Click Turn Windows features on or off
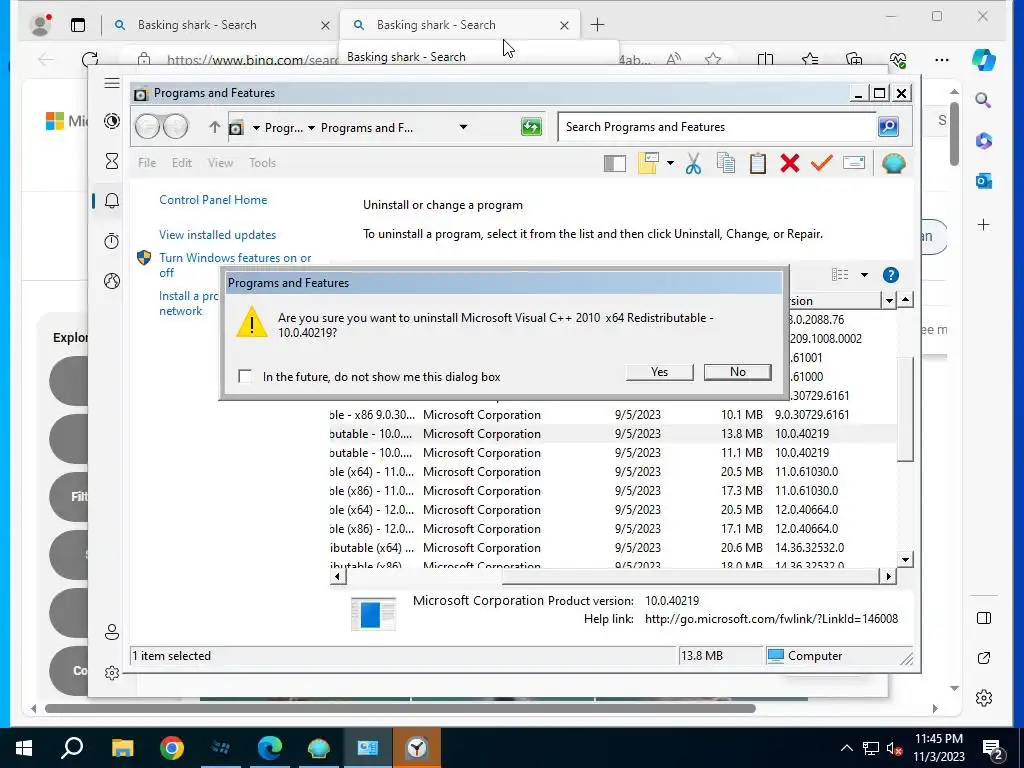Image resolution: width=1024 pixels, height=768 pixels. (x=235, y=265)
